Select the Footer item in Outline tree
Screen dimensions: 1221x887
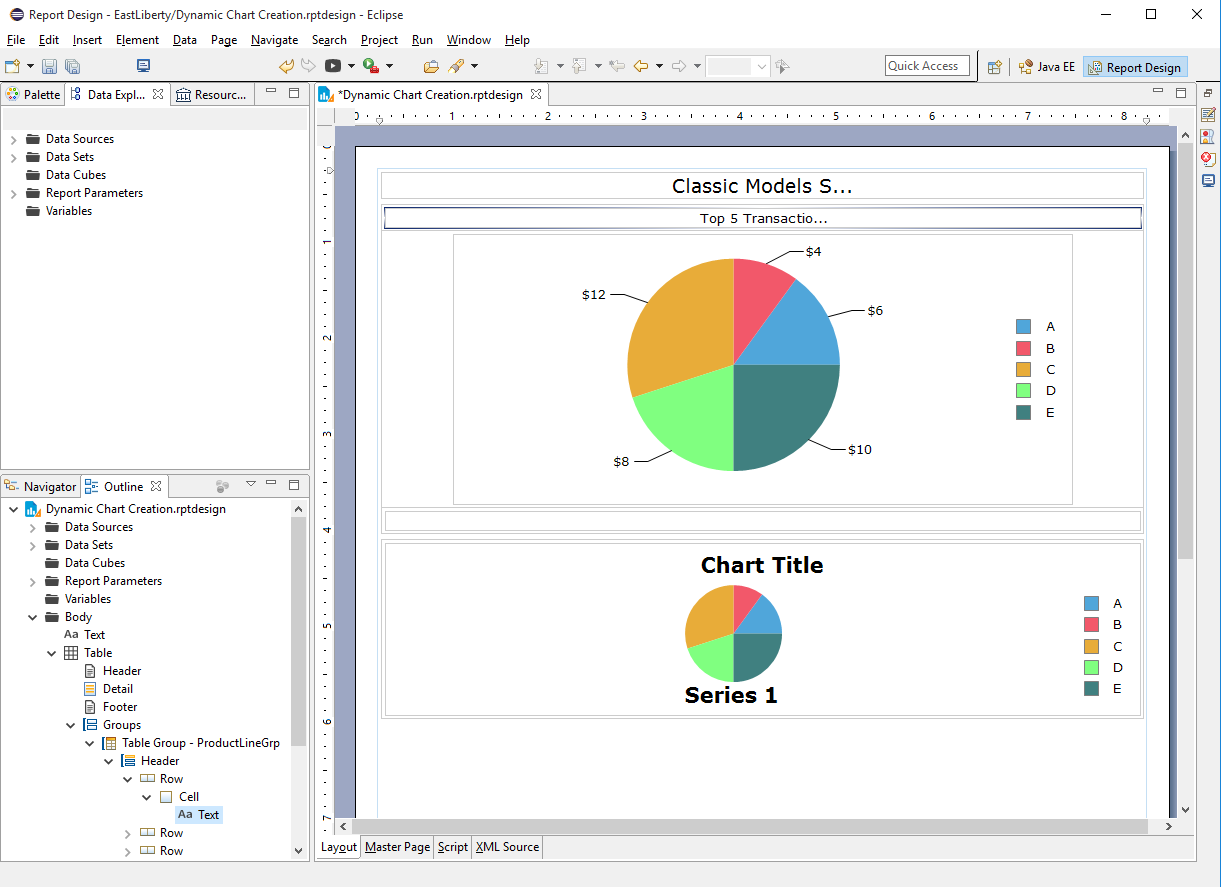tap(120, 707)
